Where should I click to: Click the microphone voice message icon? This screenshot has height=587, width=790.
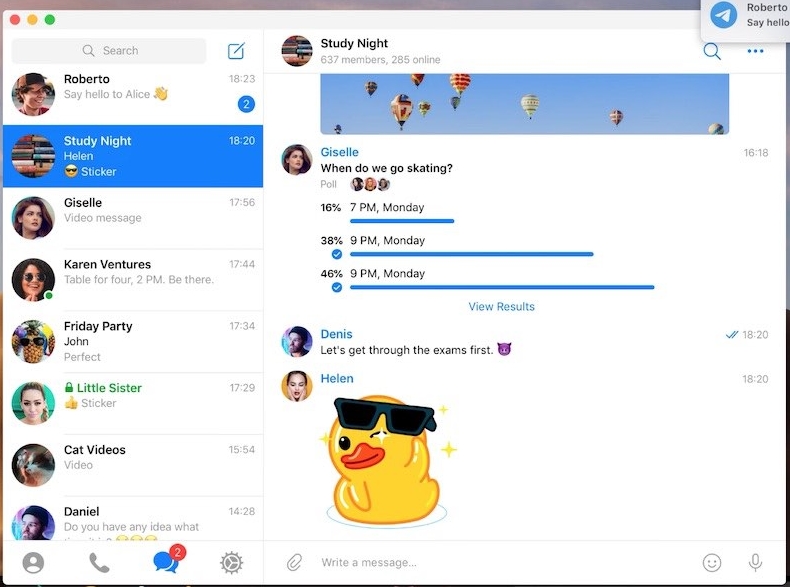click(755, 563)
